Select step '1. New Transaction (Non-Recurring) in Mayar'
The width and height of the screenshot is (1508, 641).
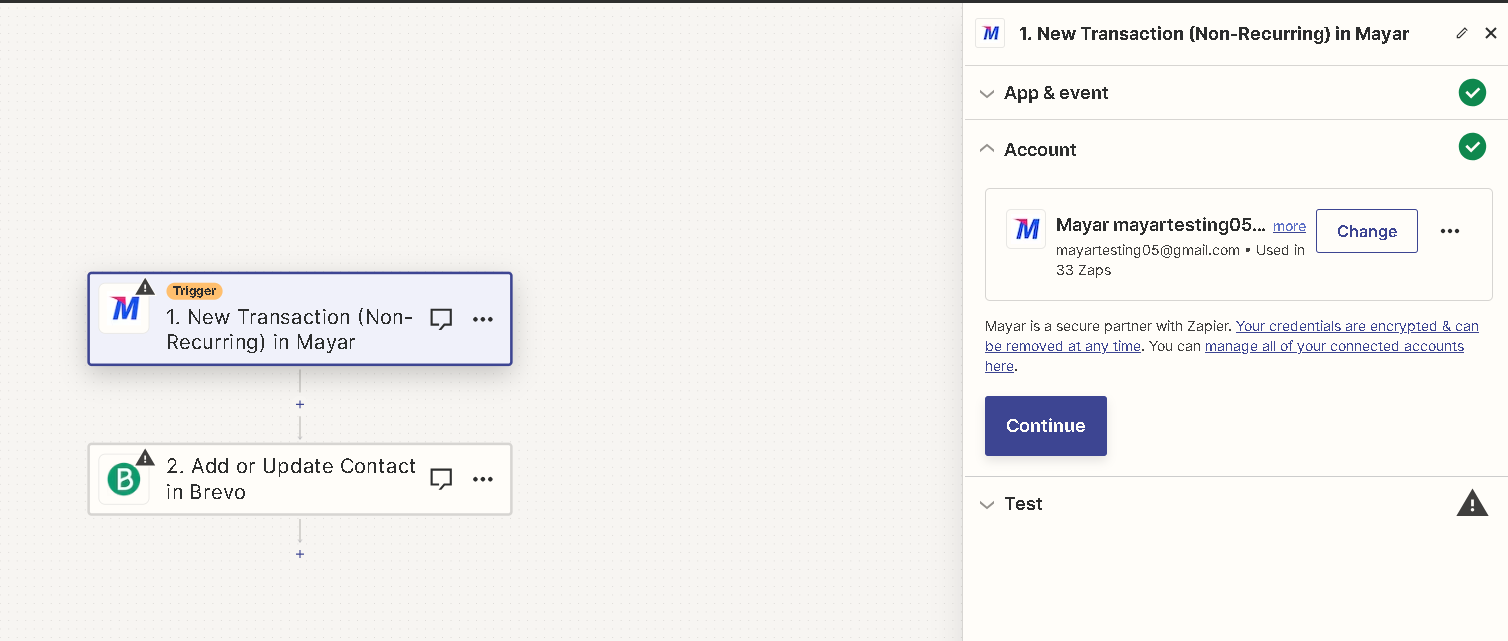[300, 319]
